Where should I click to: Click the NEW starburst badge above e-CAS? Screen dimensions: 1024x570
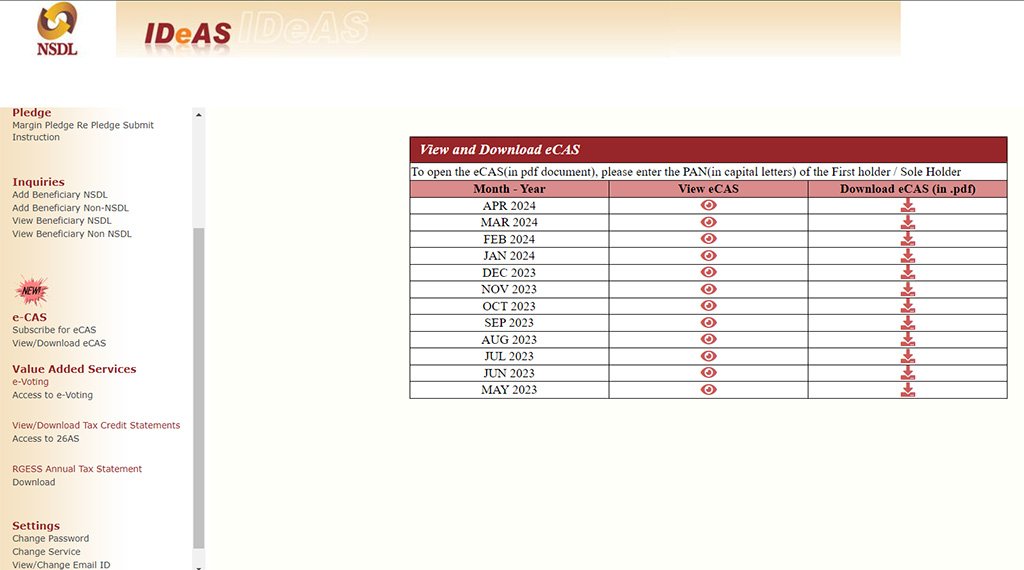tap(31, 291)
